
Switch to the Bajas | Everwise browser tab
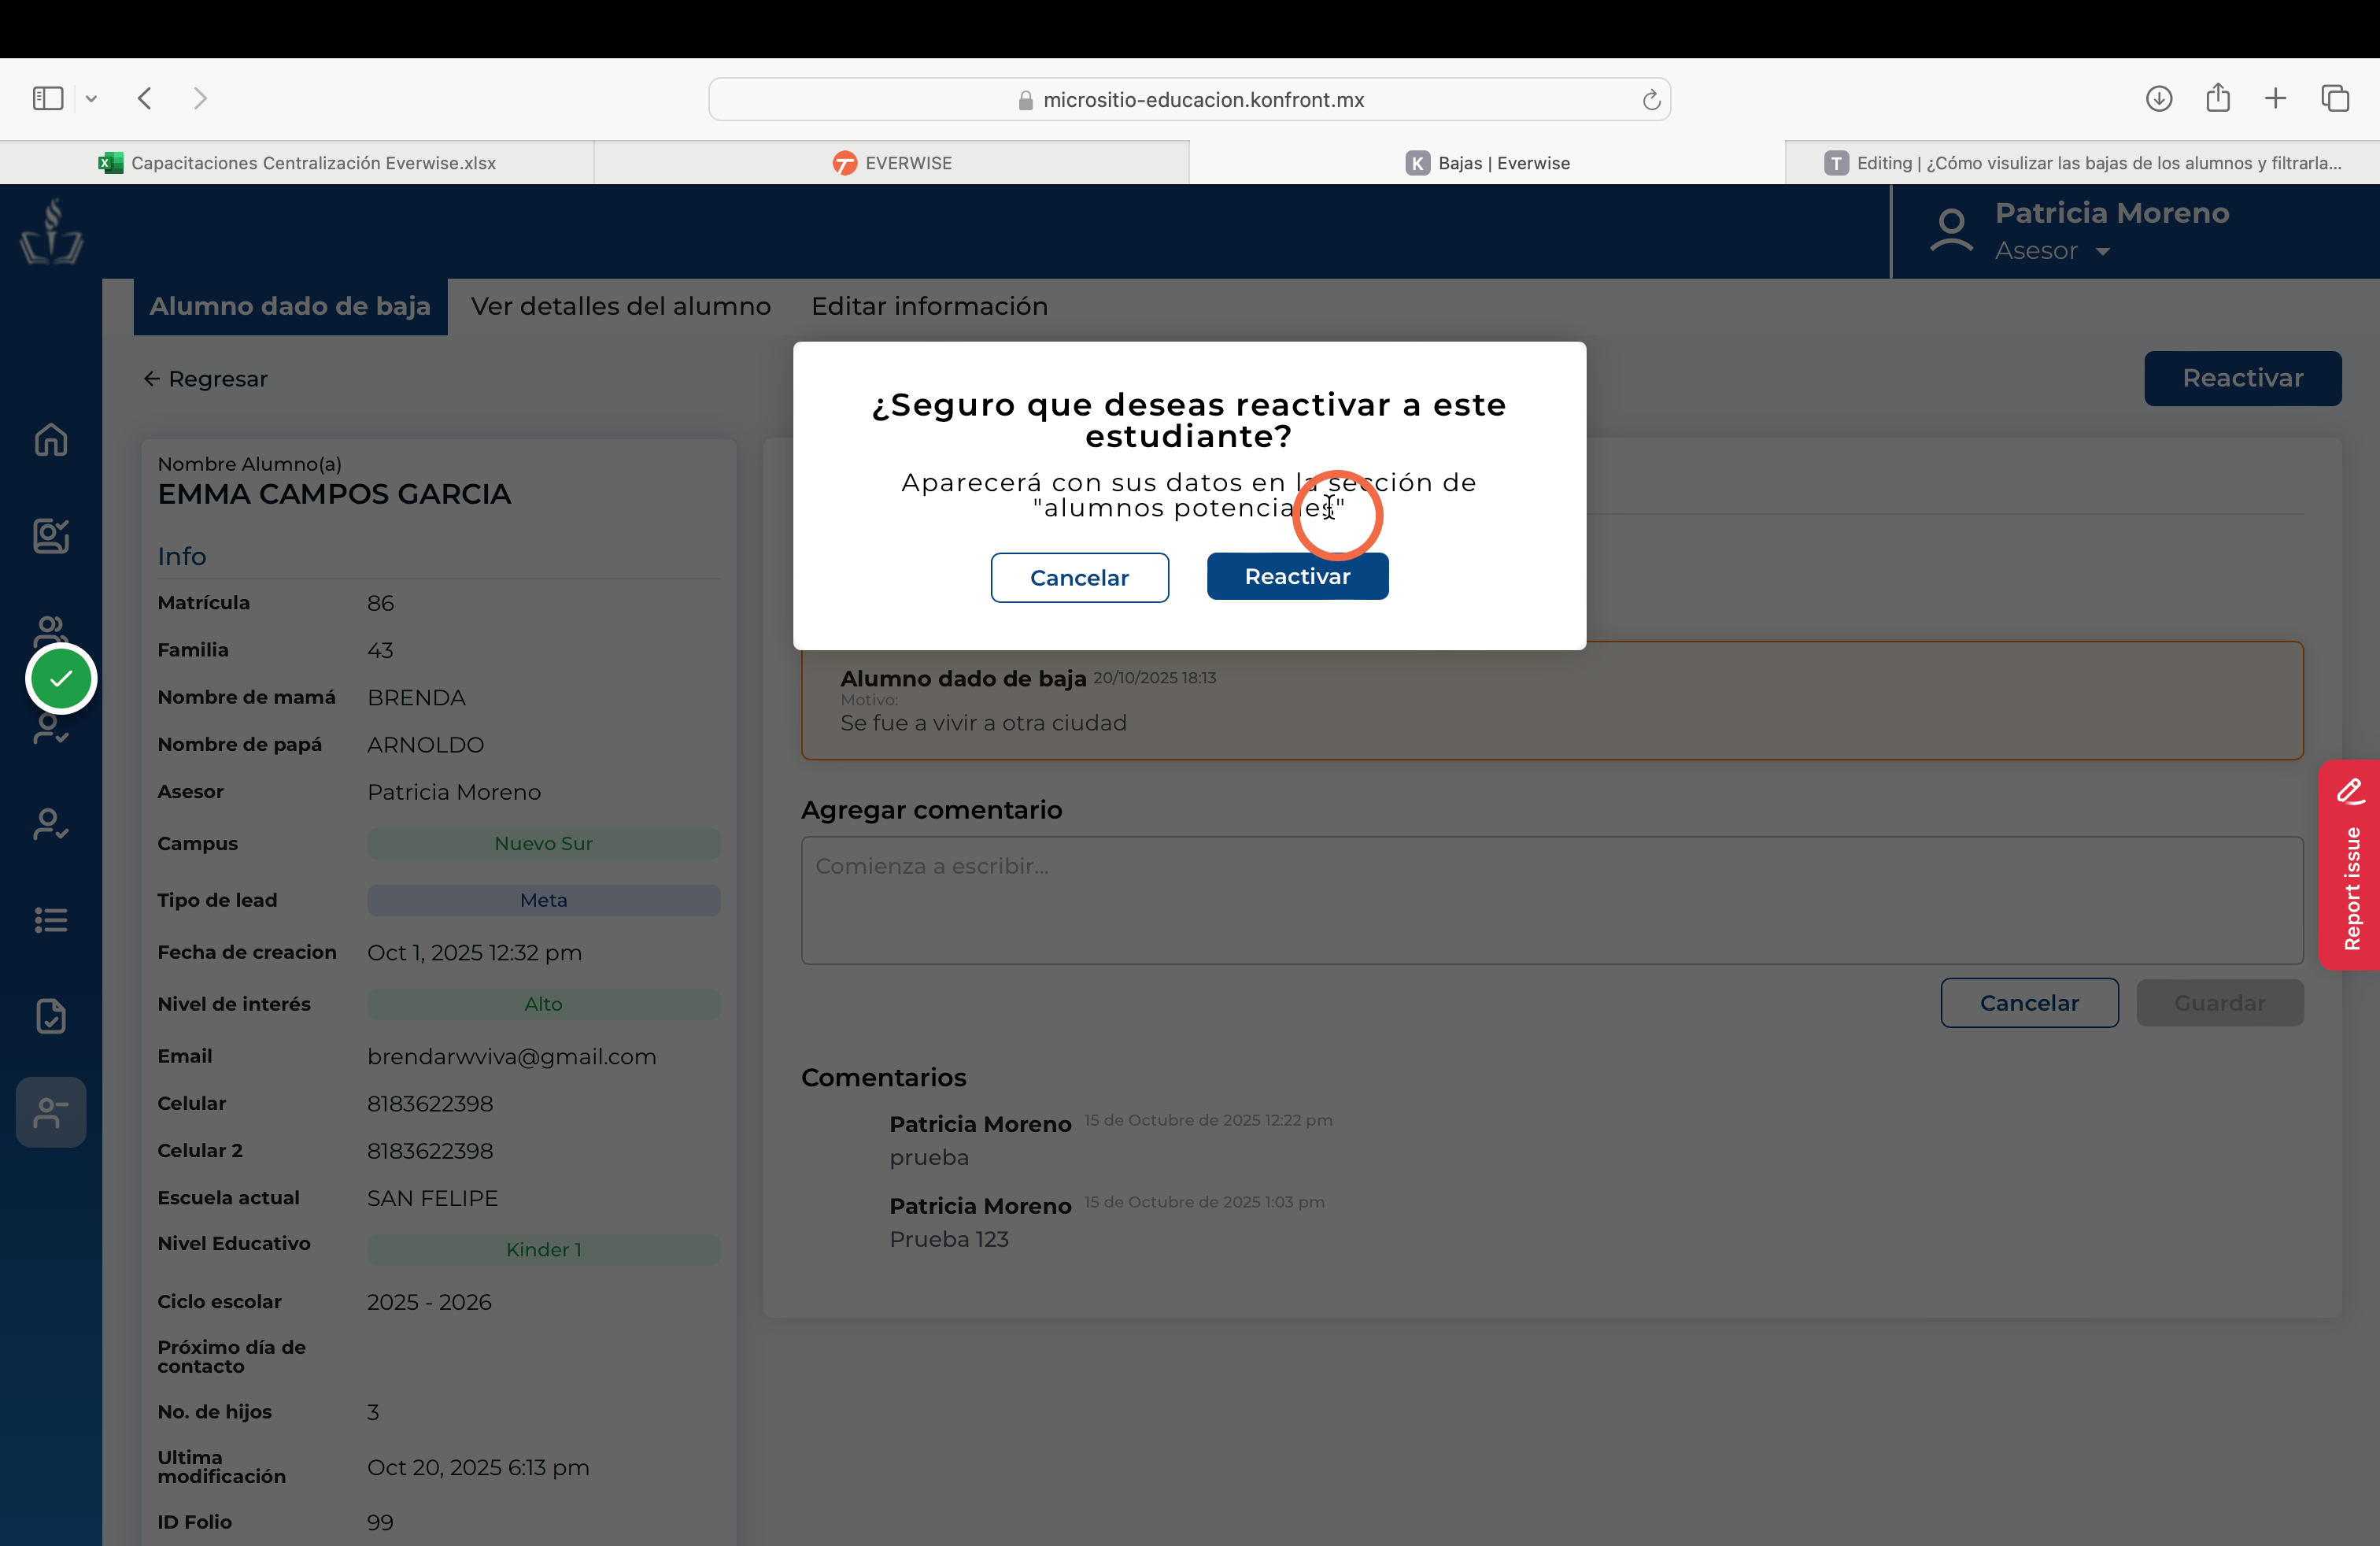1487,163
